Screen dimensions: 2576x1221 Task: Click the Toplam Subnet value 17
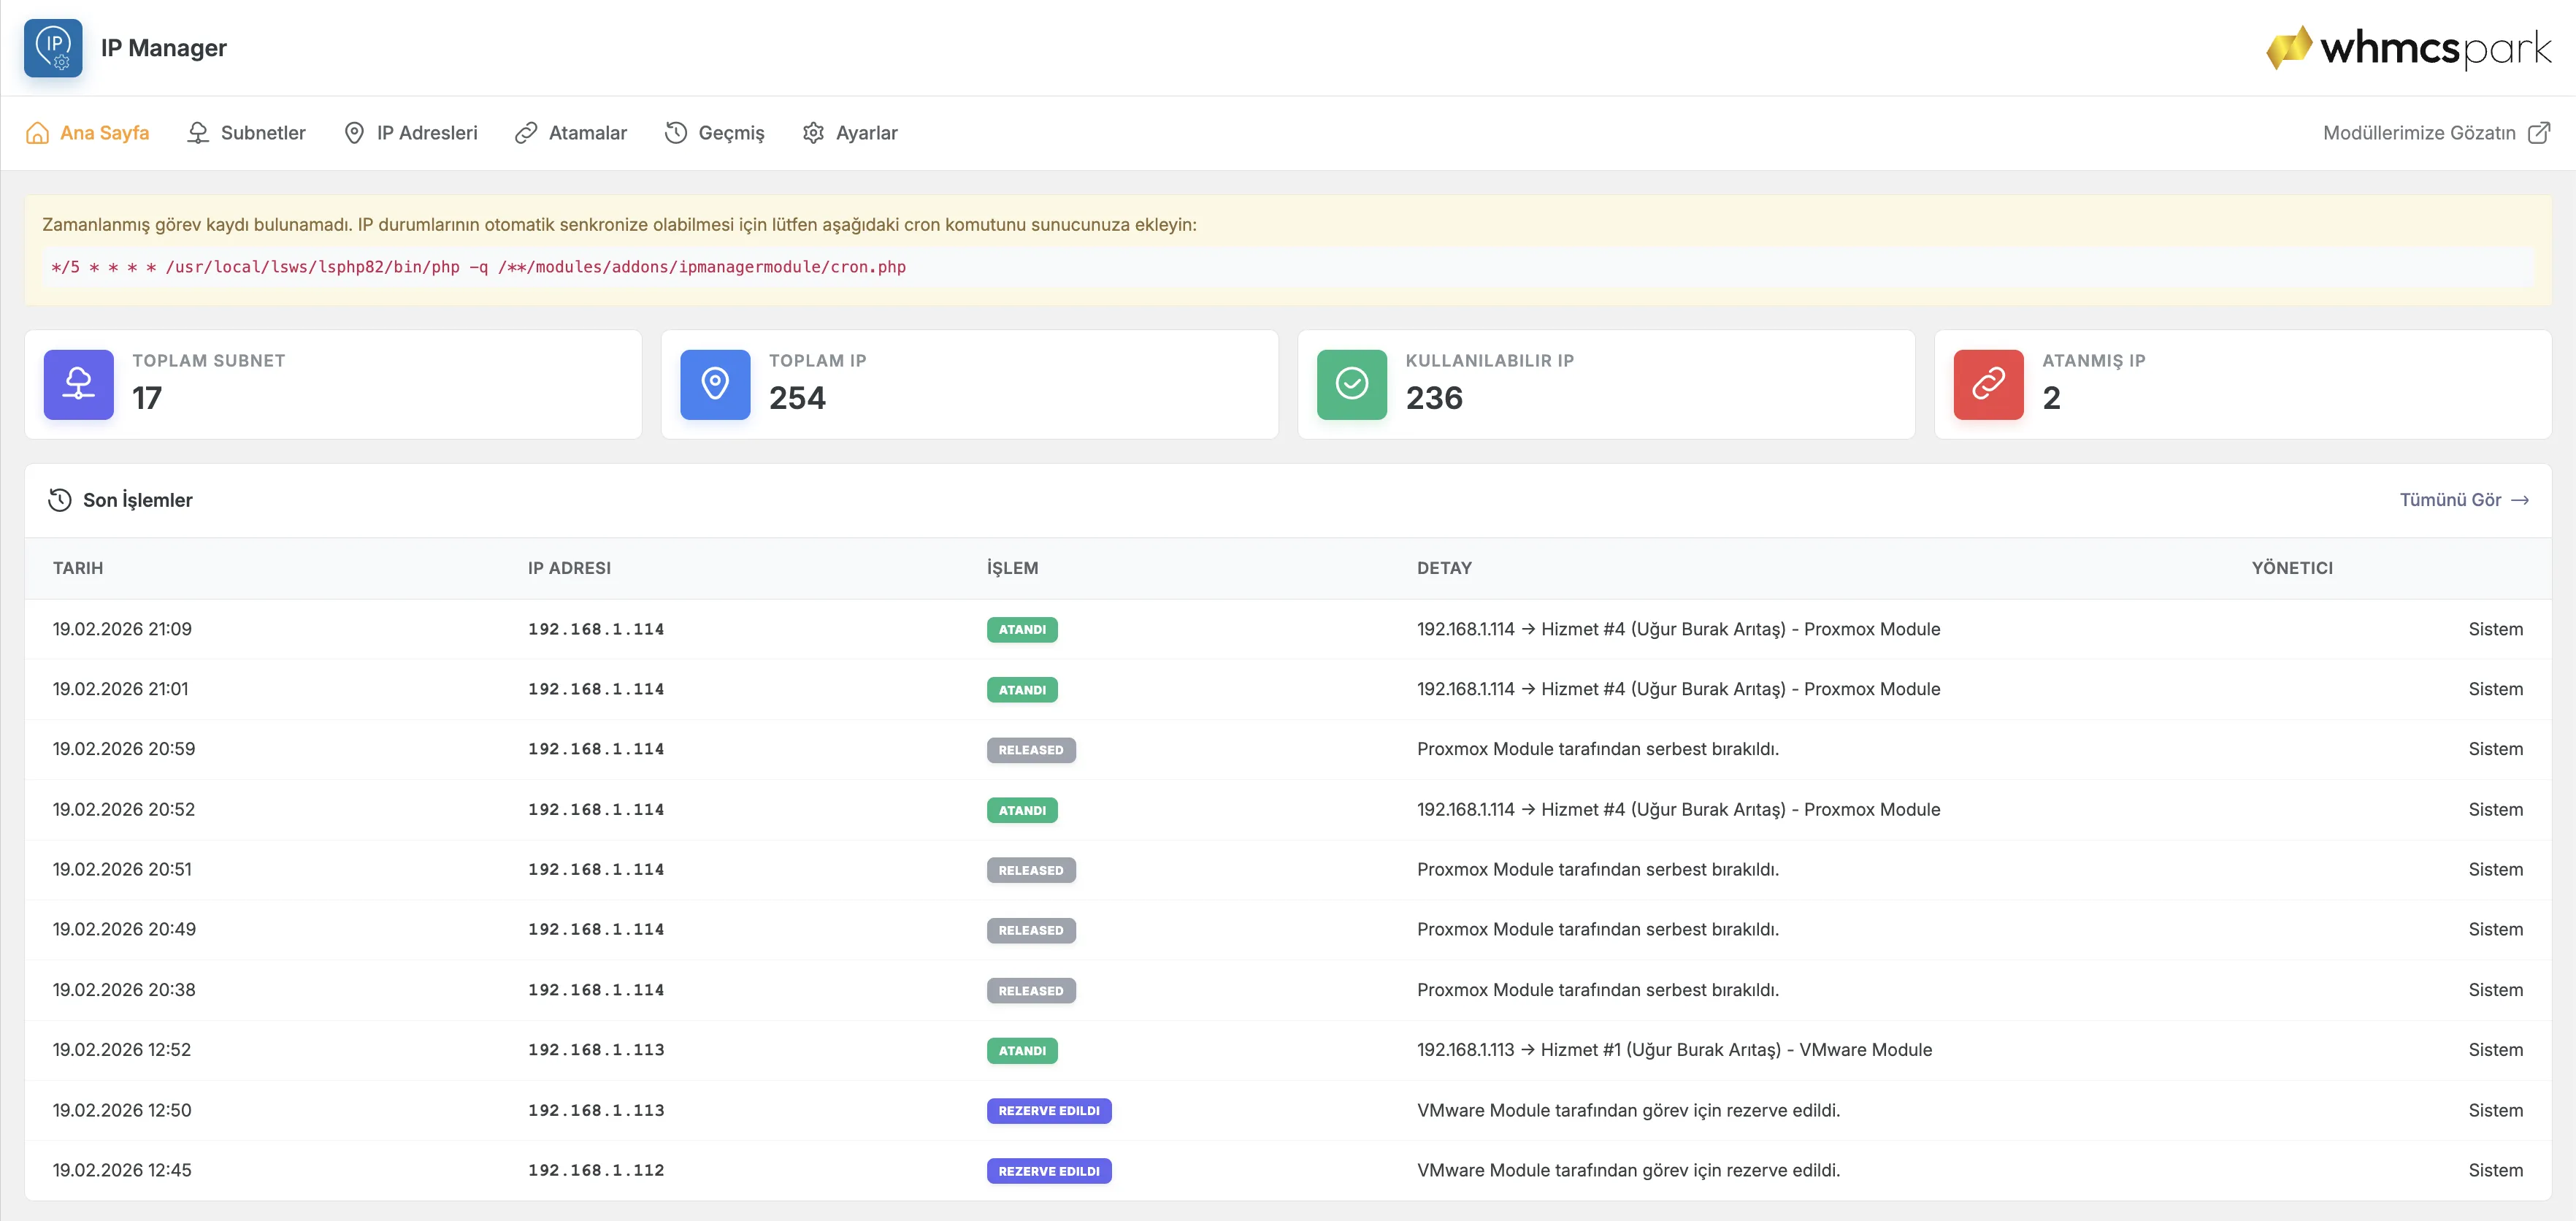[x=147, y=398]
